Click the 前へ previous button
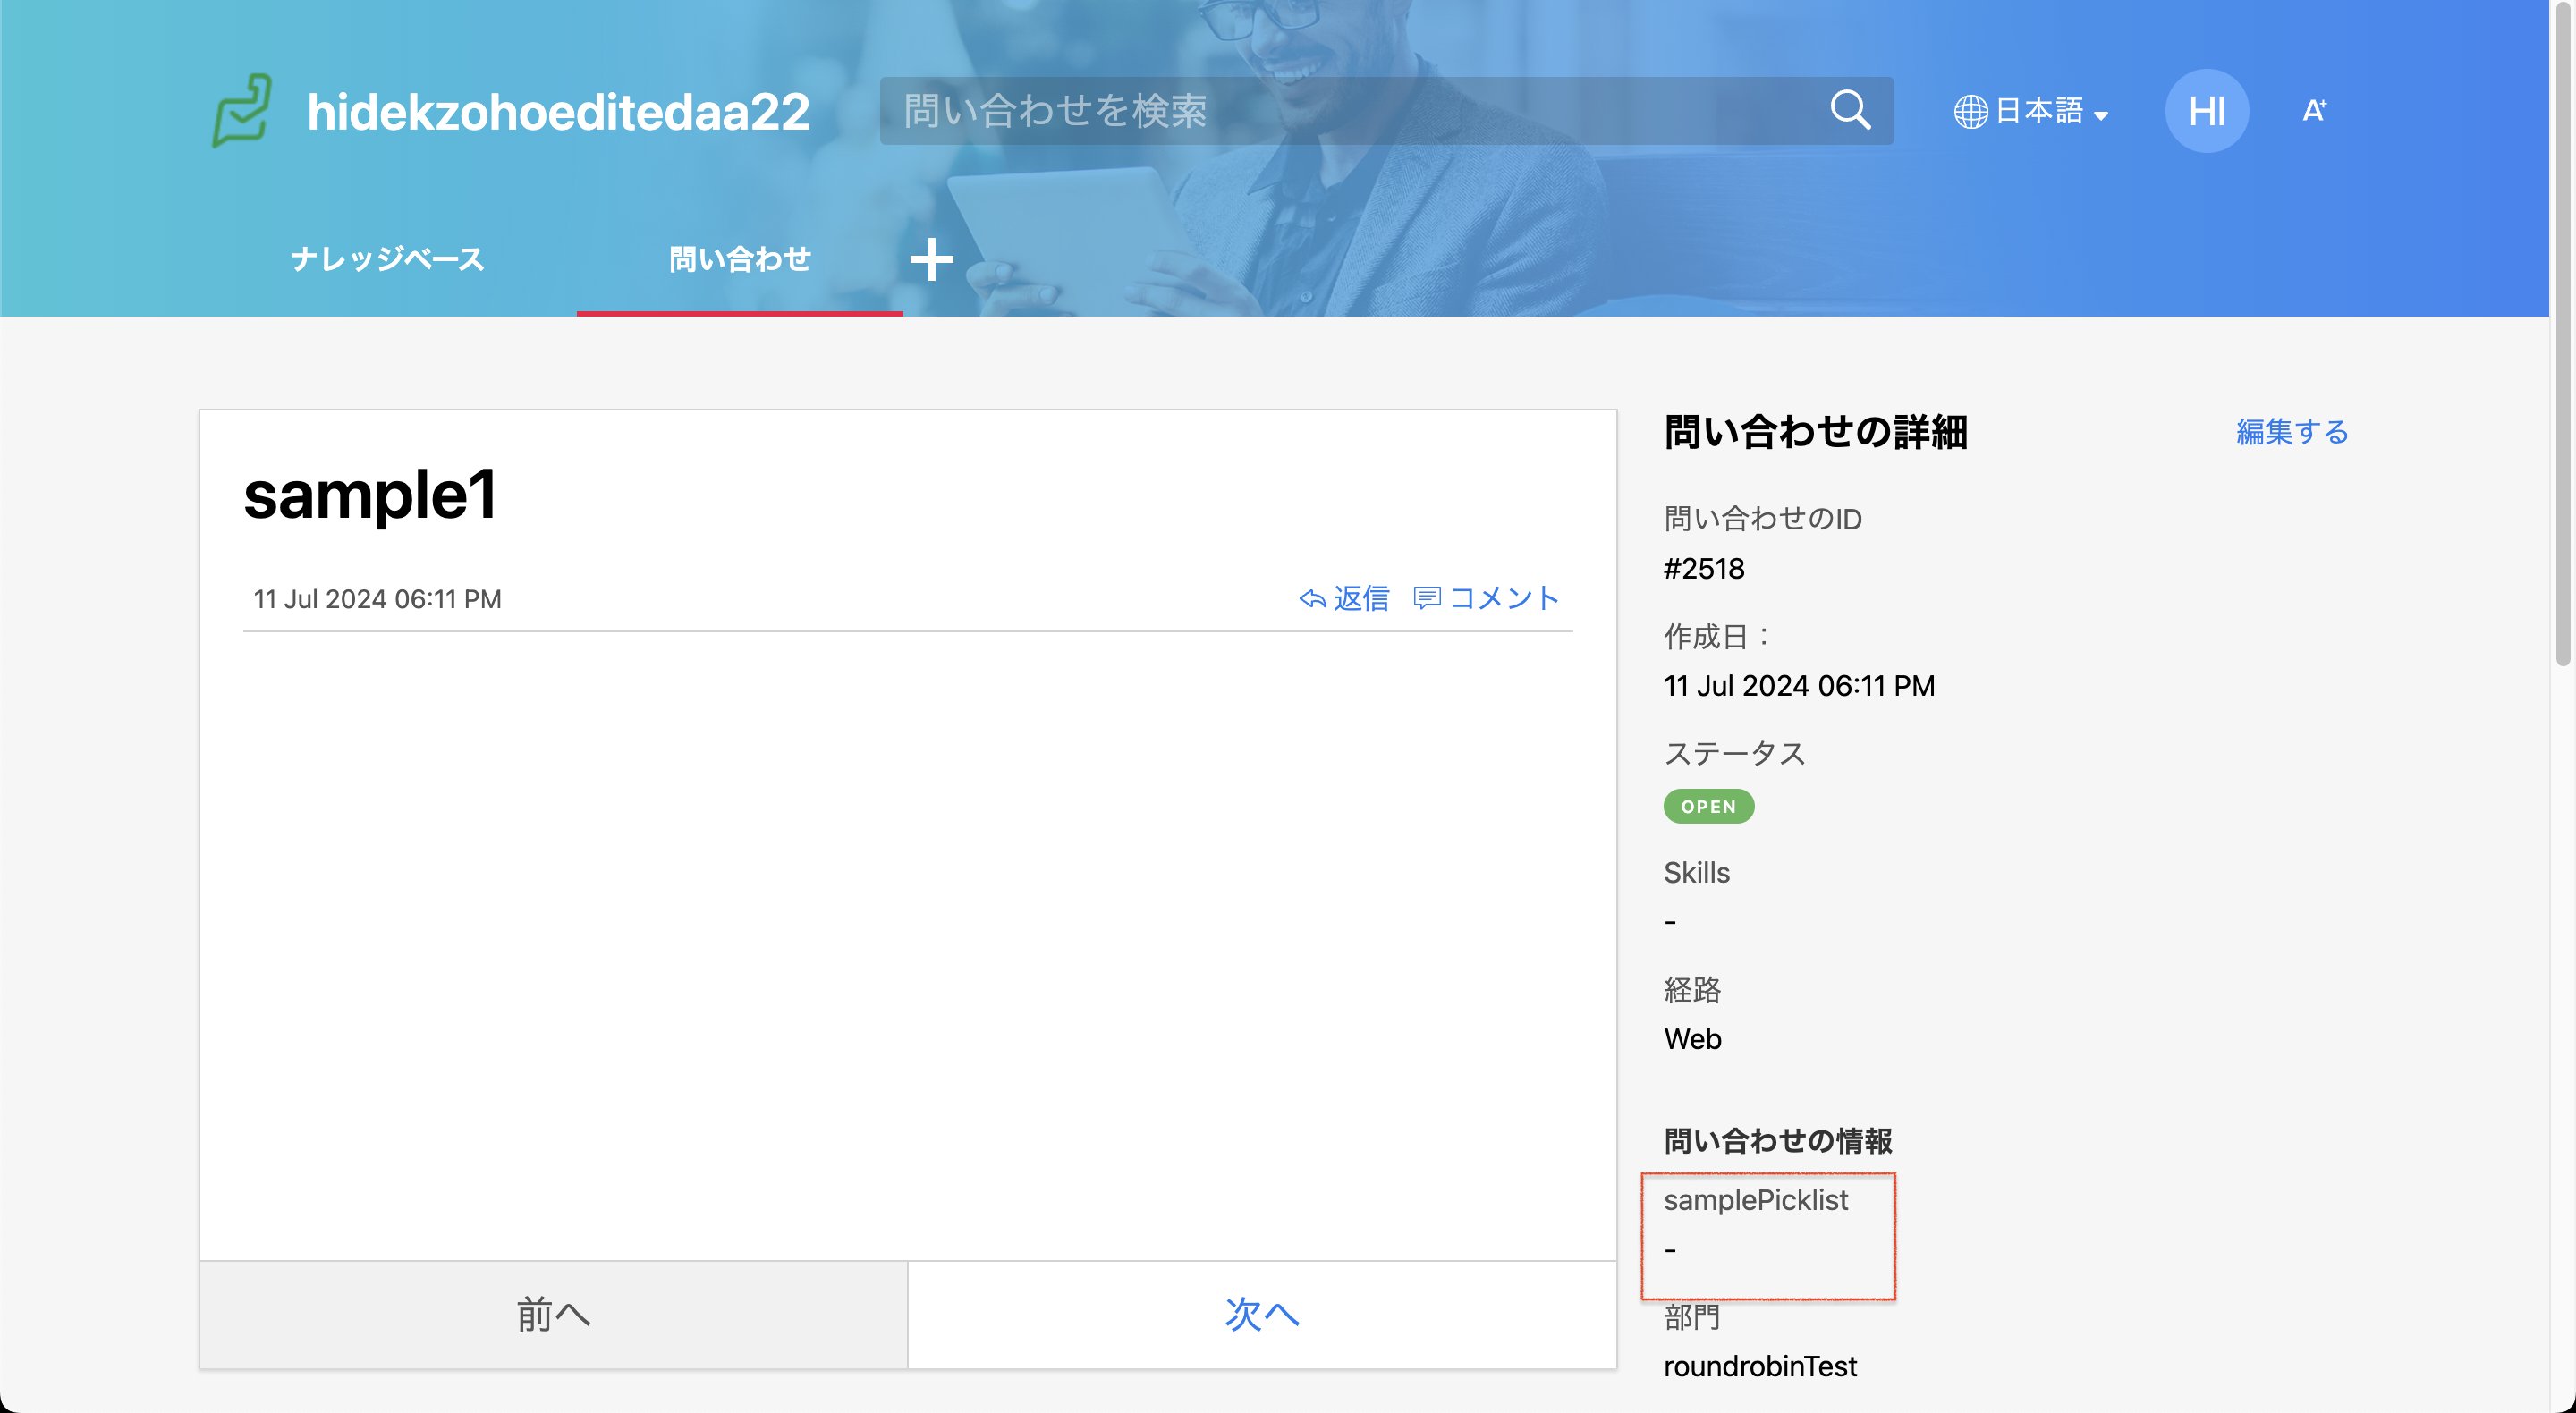 tap(553, 1314)
